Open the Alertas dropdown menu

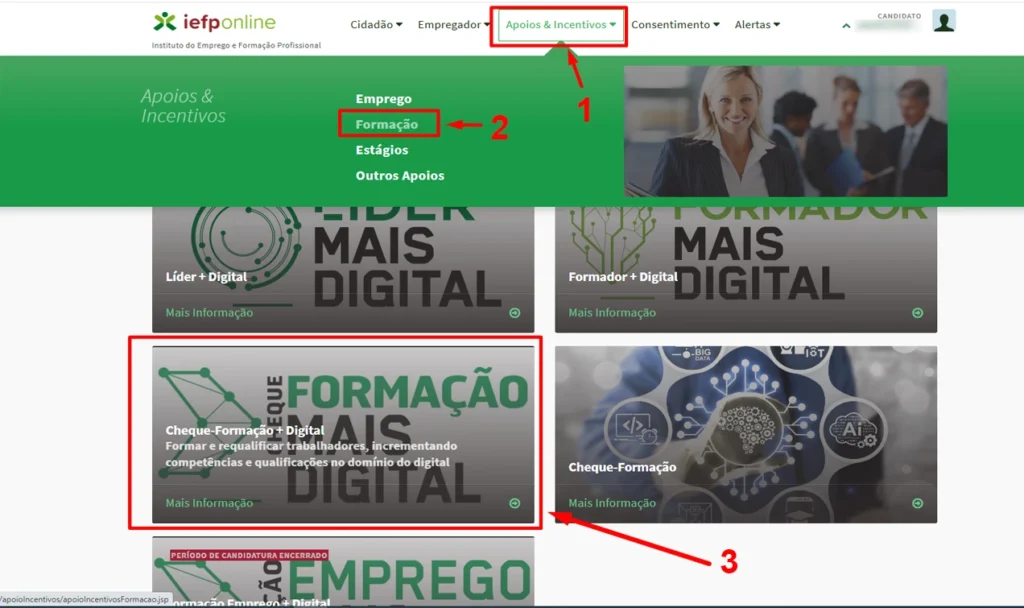click(757, 24)
